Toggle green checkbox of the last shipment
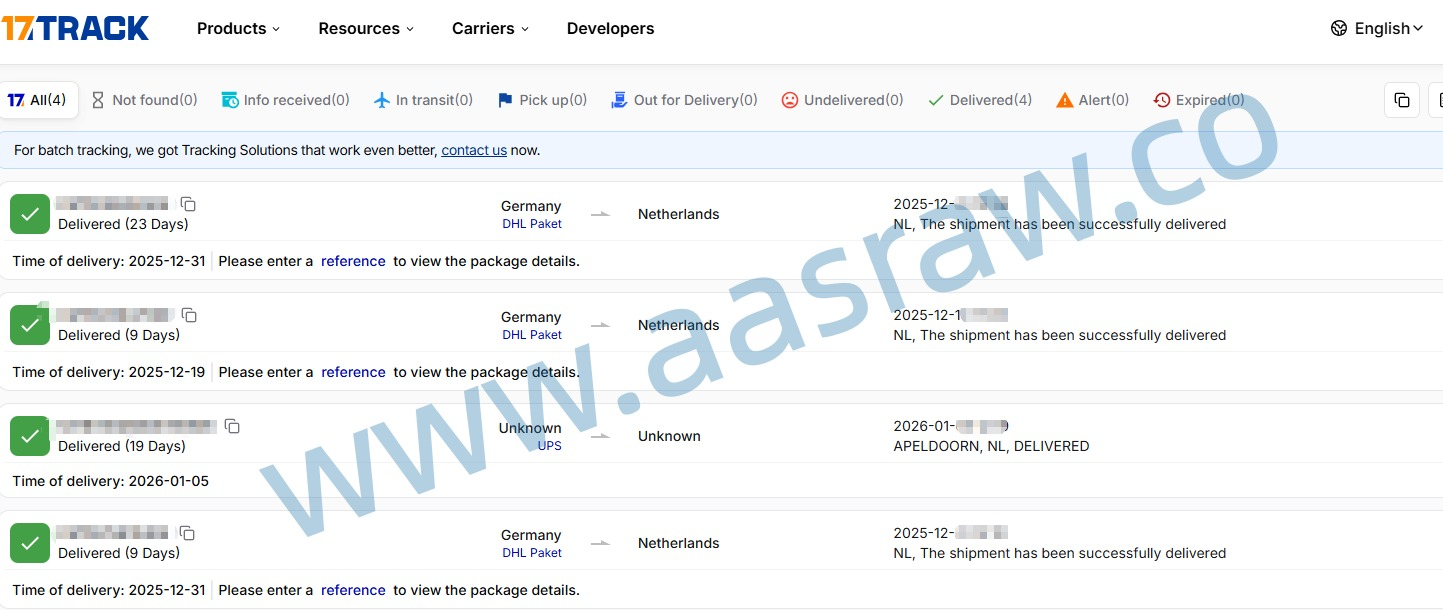 [x=30, y=543]
